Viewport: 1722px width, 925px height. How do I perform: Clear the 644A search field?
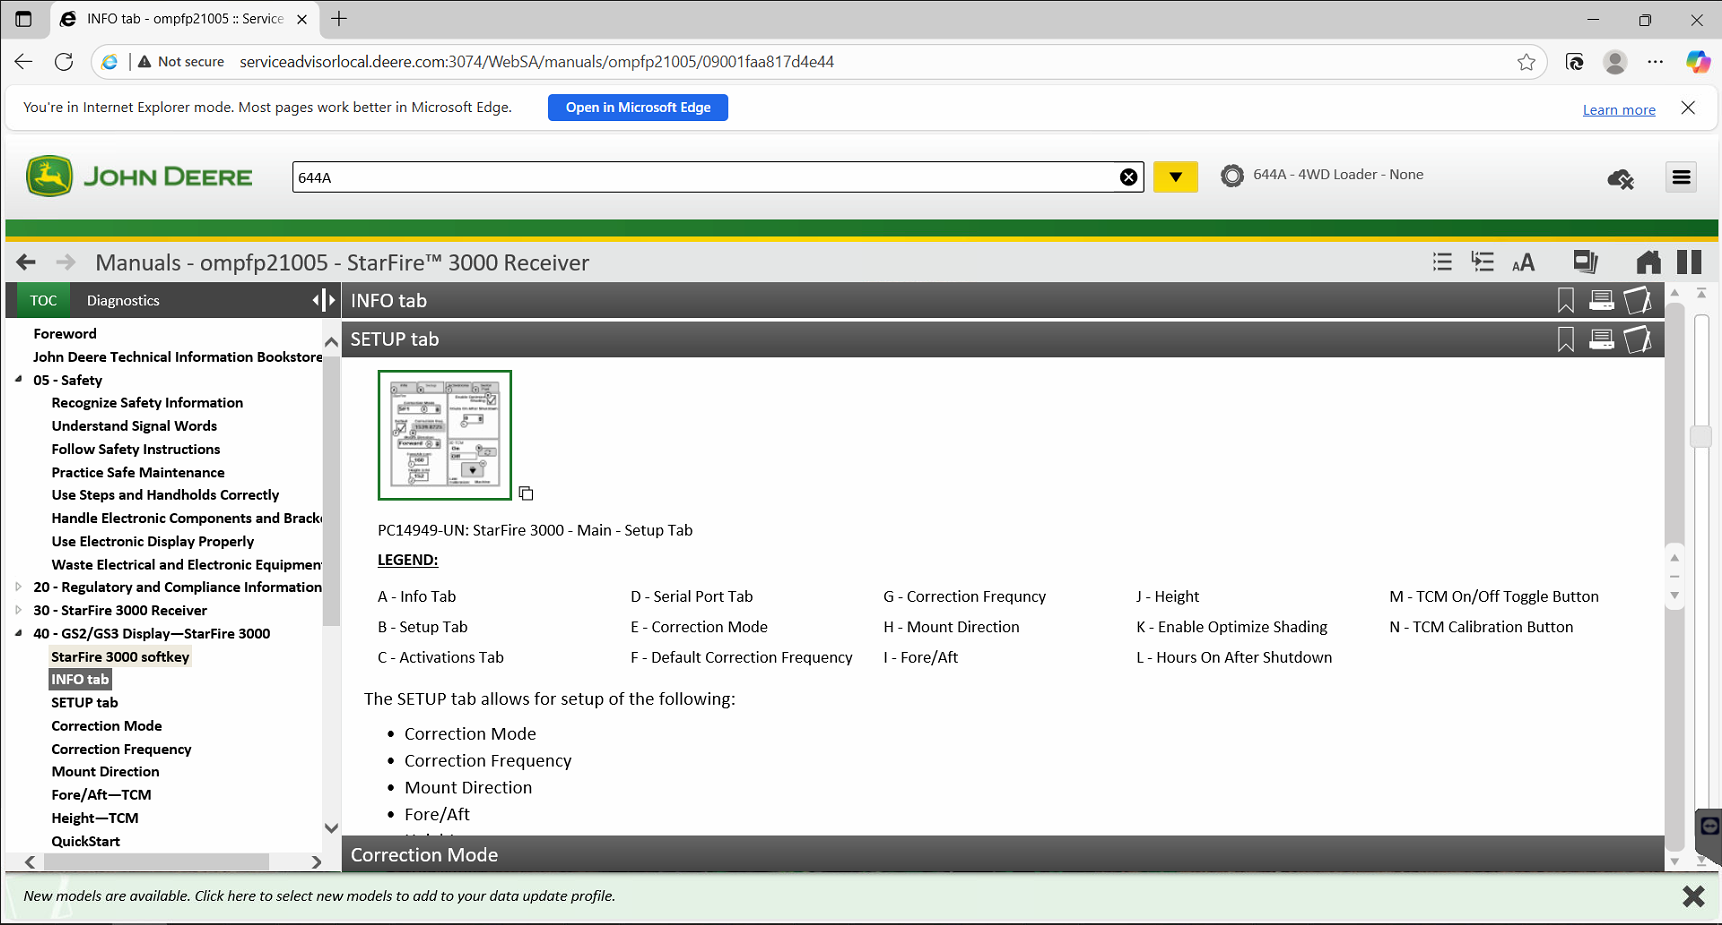click(1128, 177)
